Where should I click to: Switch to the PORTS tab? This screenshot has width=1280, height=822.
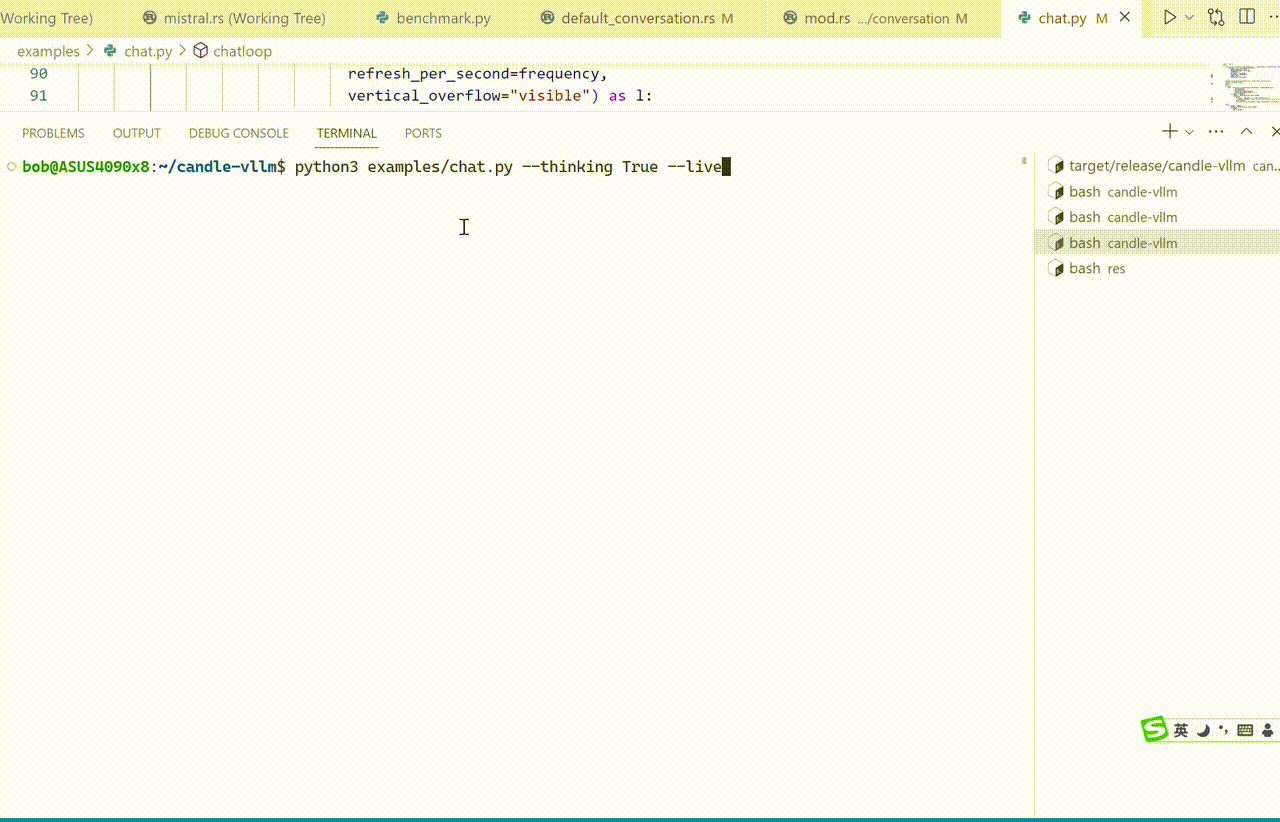423,133
